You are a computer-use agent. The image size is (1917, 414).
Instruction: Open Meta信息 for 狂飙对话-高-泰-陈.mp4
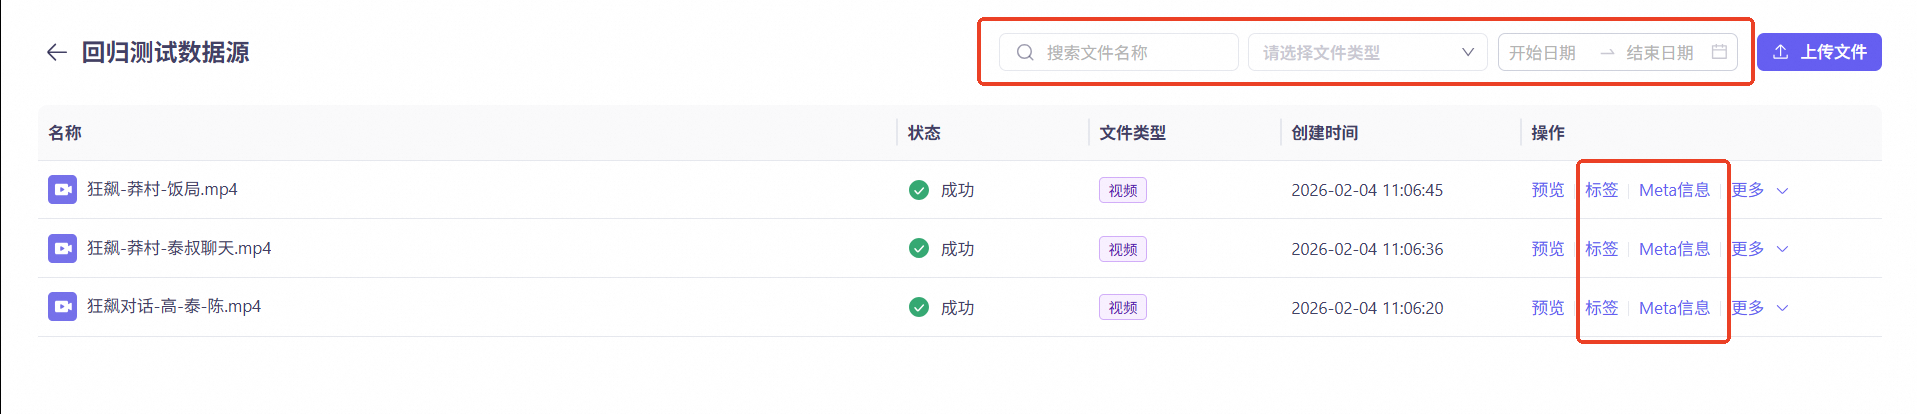(x=1674, y=308)
